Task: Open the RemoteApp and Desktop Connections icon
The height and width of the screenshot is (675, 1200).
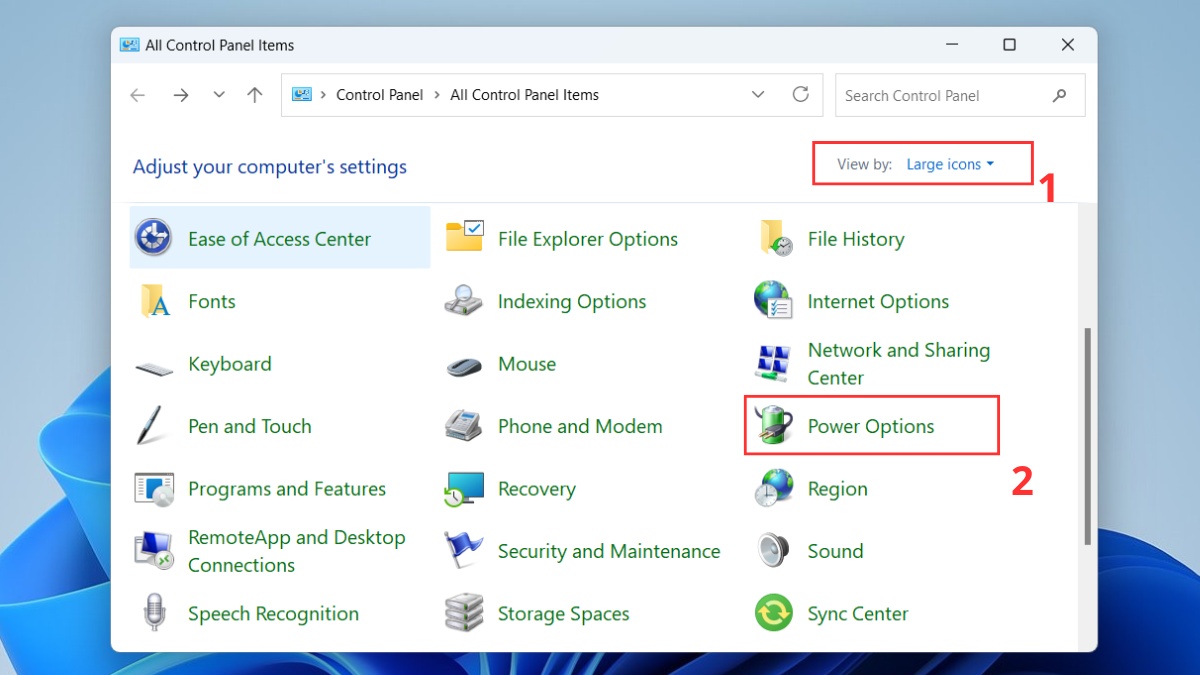Action: [x=154, y=551]
